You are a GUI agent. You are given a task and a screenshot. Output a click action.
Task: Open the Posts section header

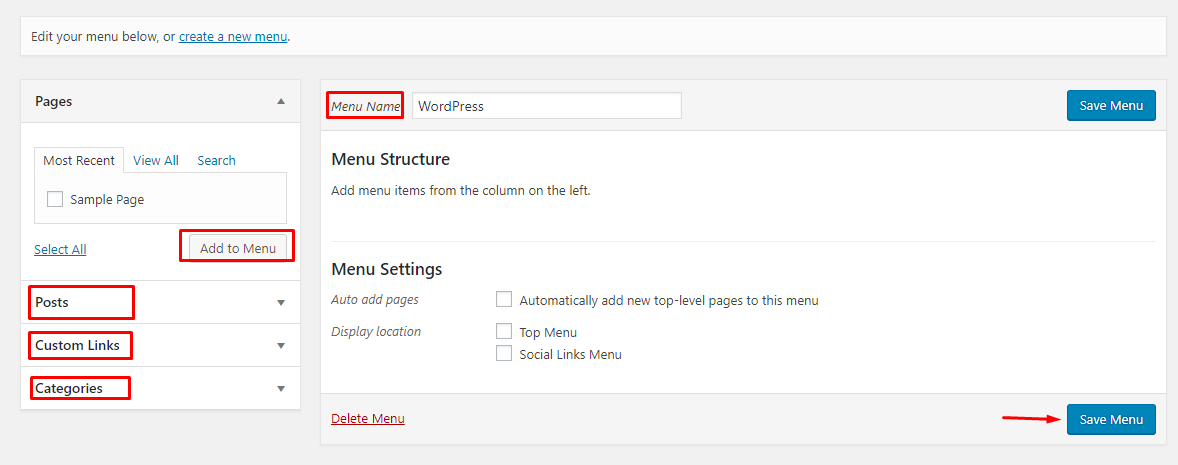(x=52, y=302)
